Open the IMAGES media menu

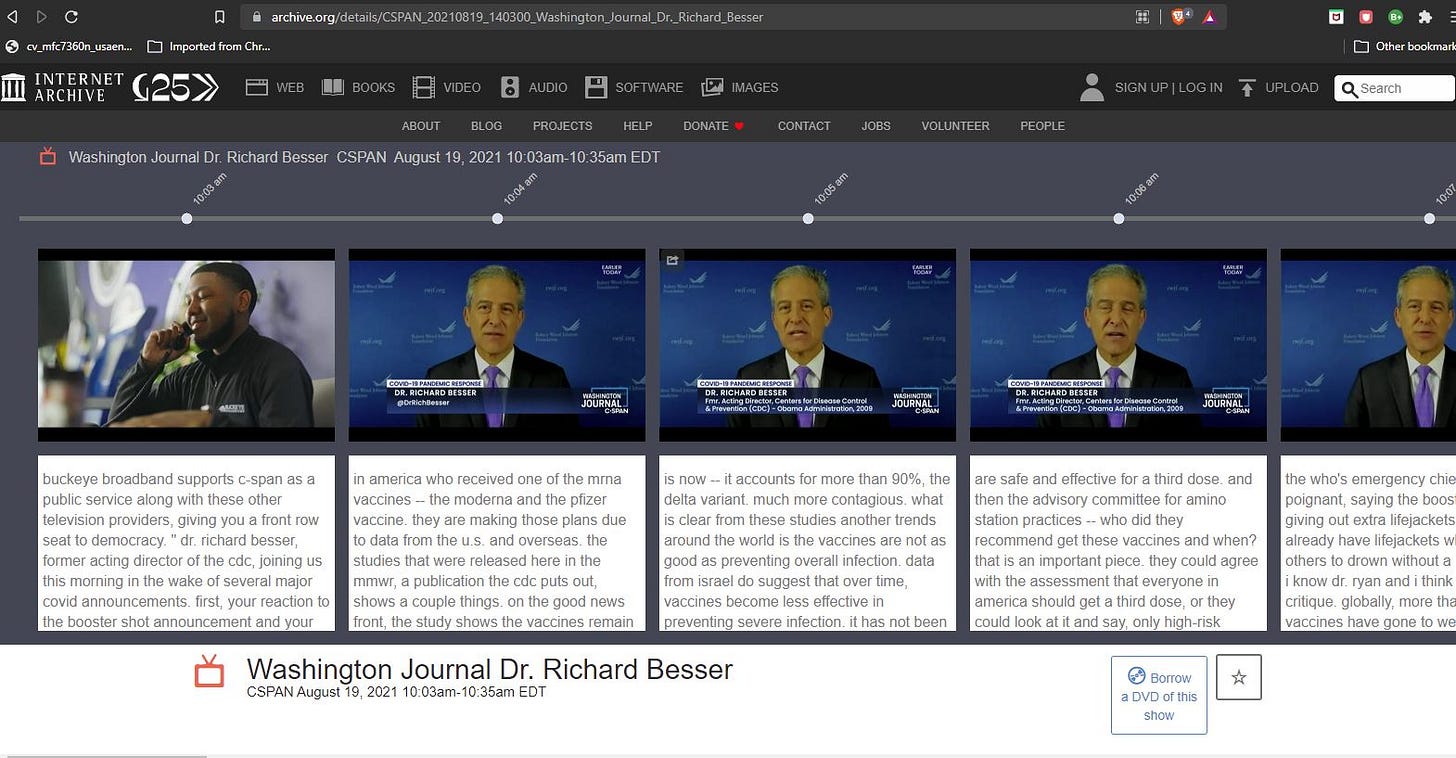(740, 88)
